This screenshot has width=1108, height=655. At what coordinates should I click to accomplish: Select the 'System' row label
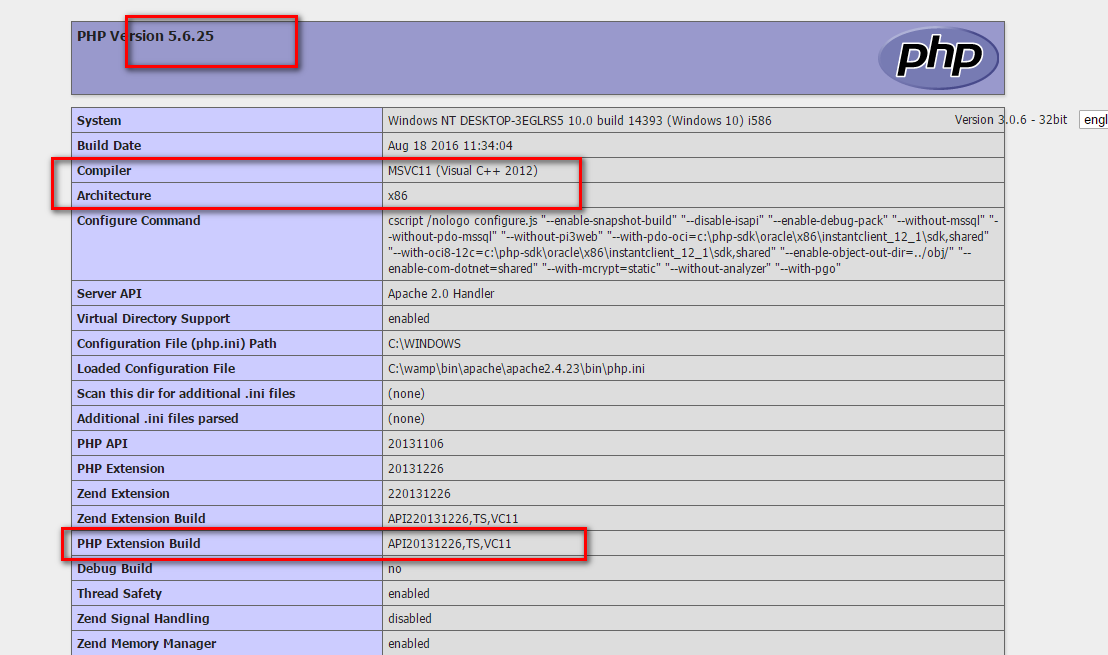click(x=99, y=121)
